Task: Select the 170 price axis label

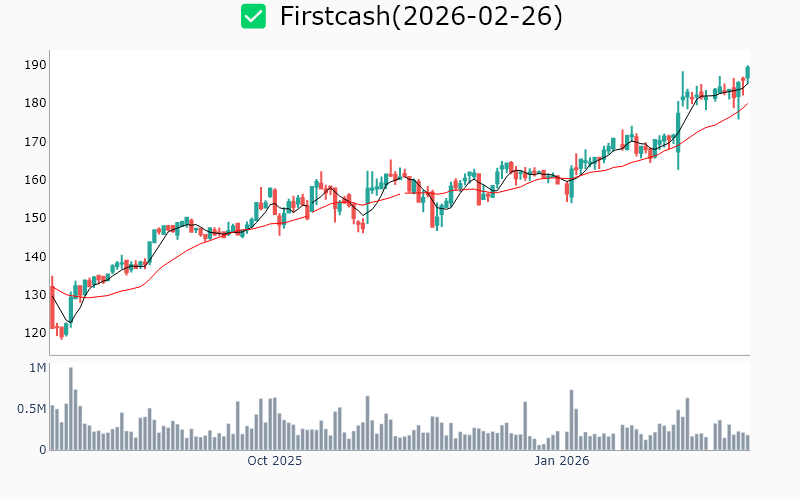Action: point(37,142)
